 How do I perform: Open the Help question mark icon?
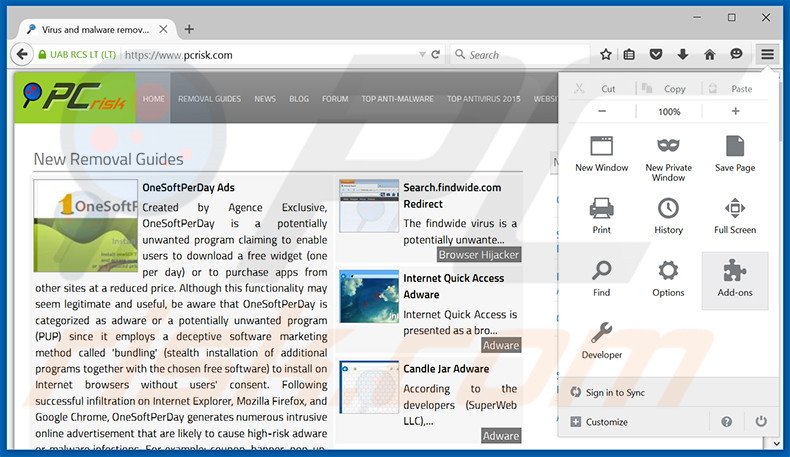click(x=726, y=422)
